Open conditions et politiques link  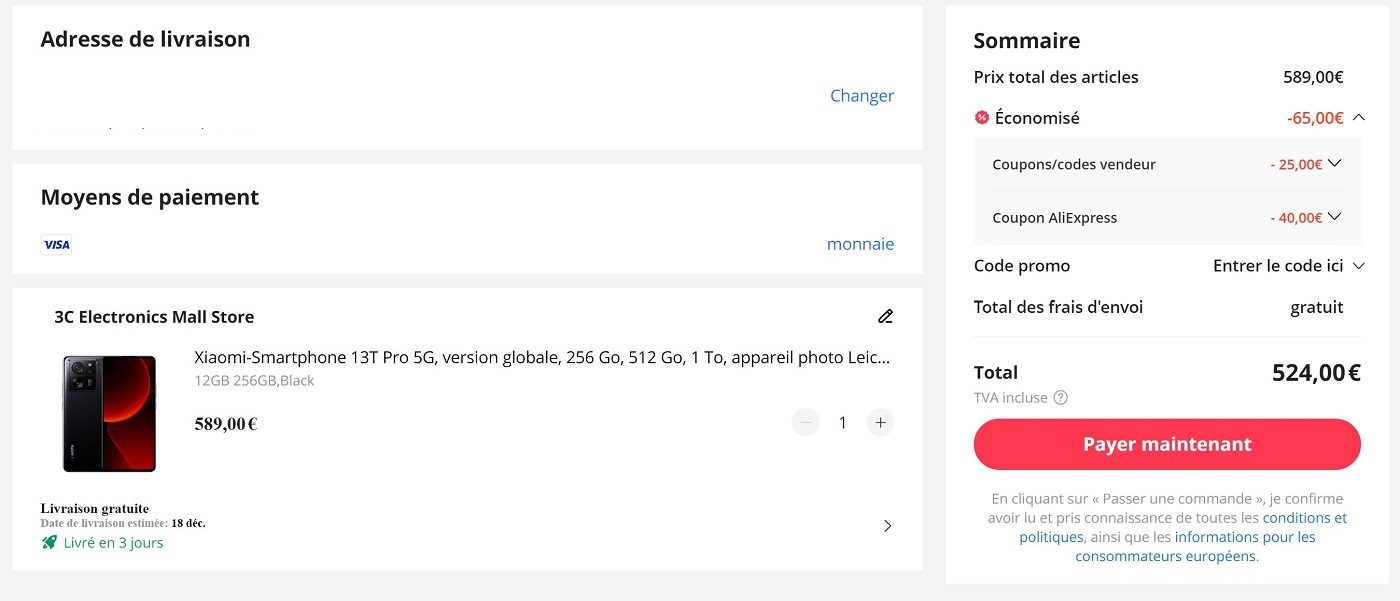(x=1183, y=528)
